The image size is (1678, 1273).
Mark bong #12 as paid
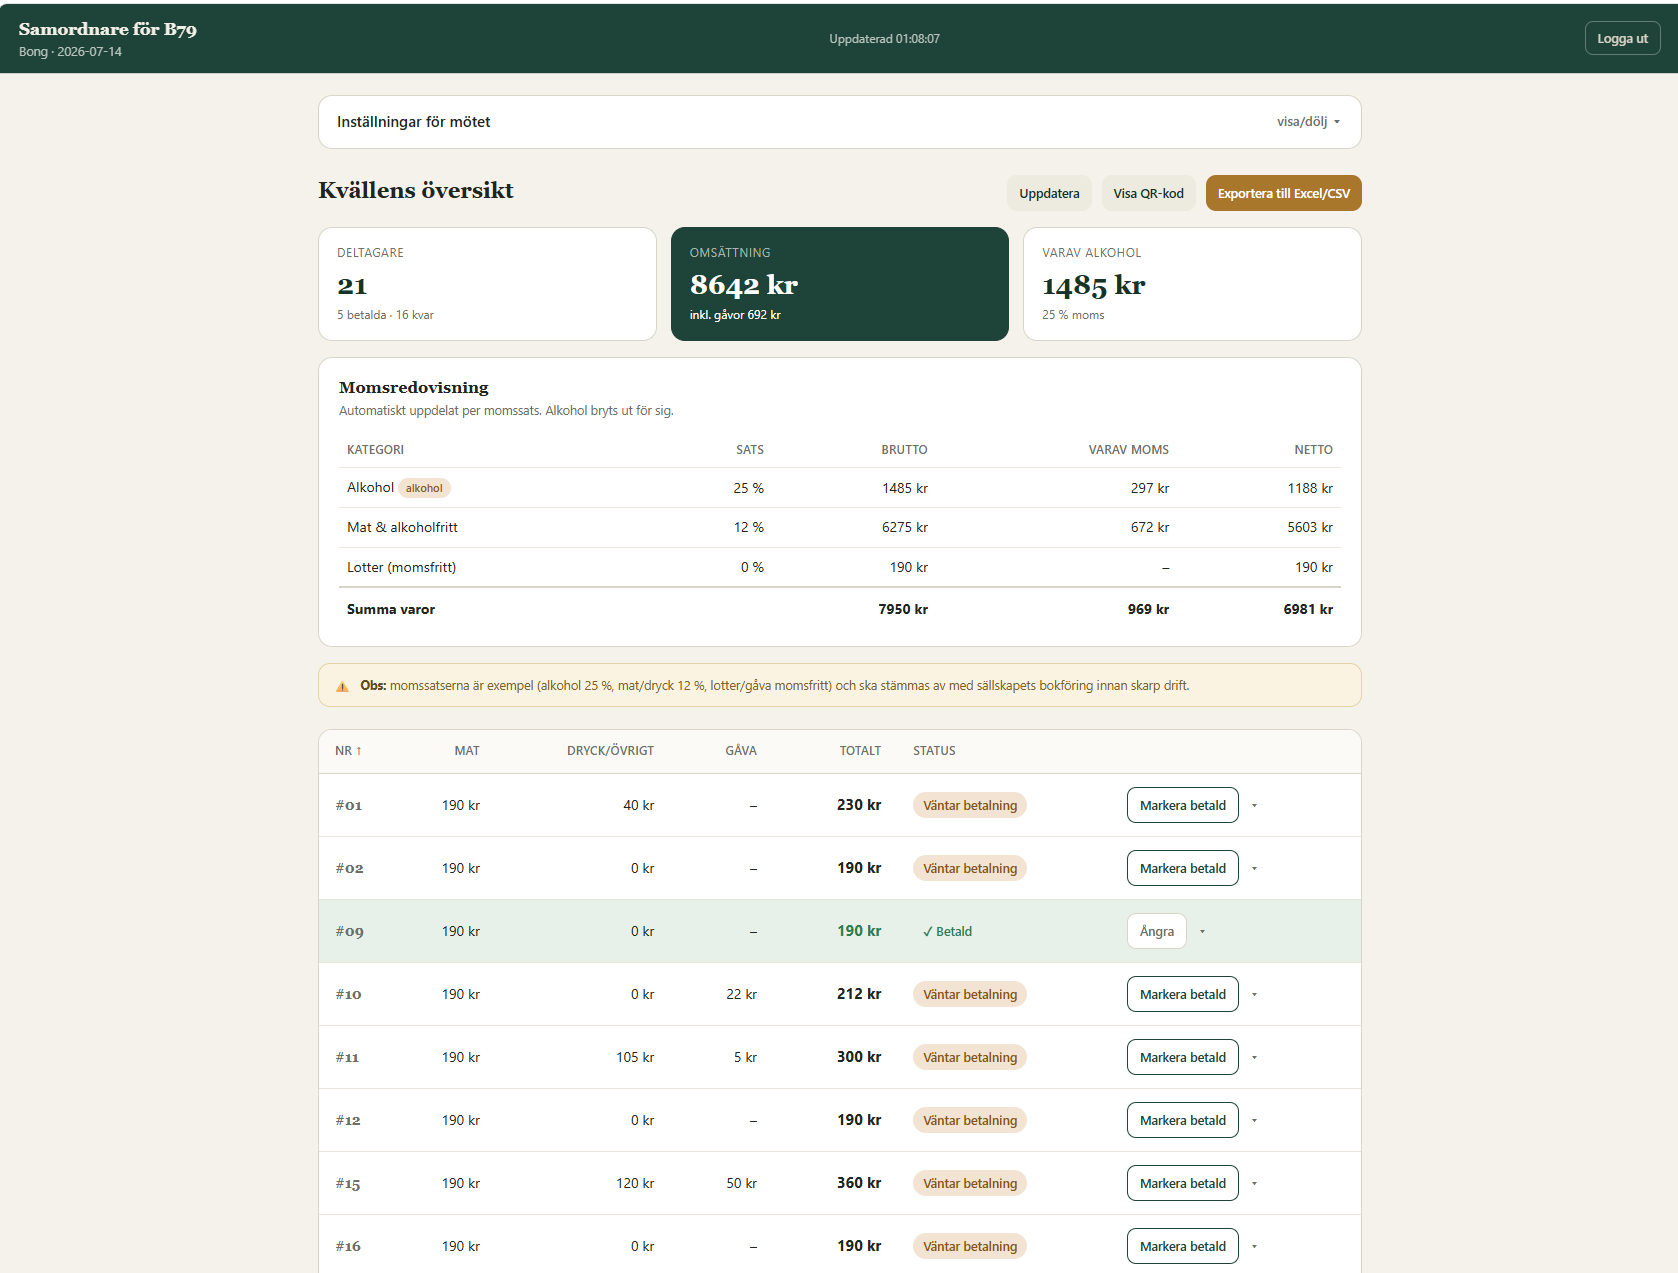(x=1182, y=1120)
